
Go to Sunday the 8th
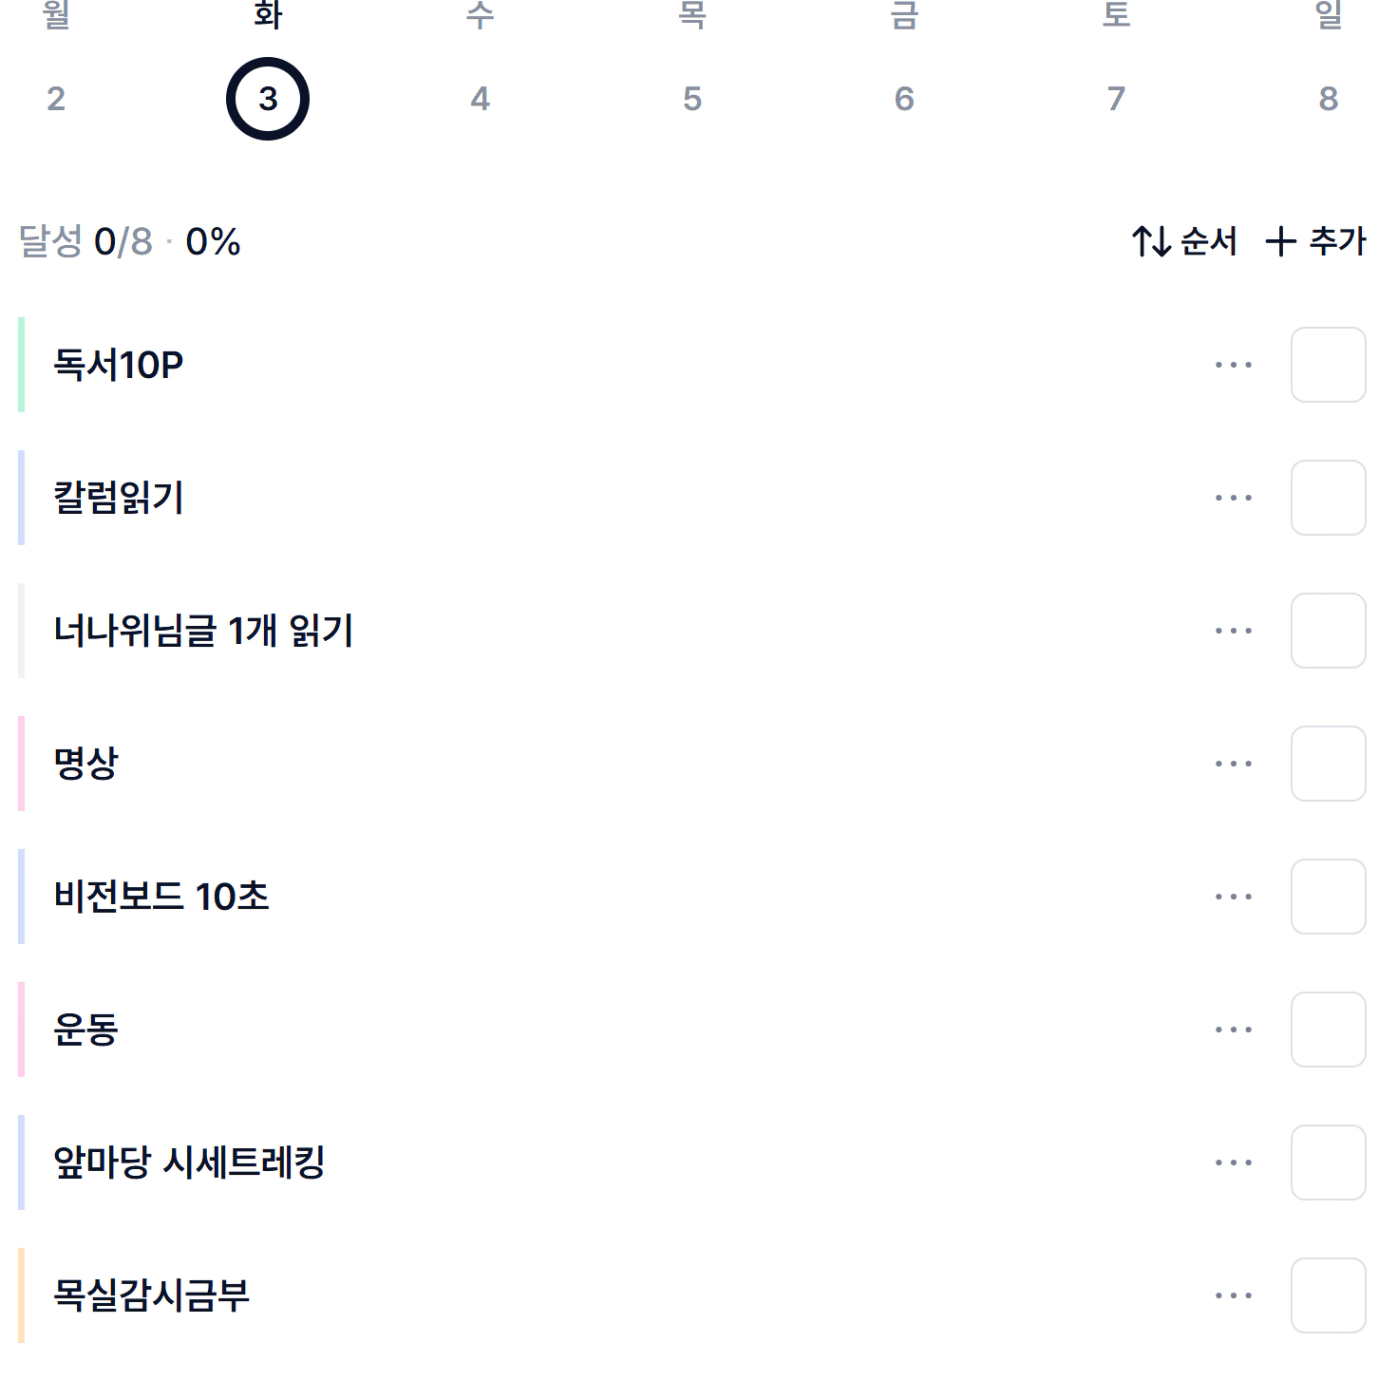click(1328, 98)
